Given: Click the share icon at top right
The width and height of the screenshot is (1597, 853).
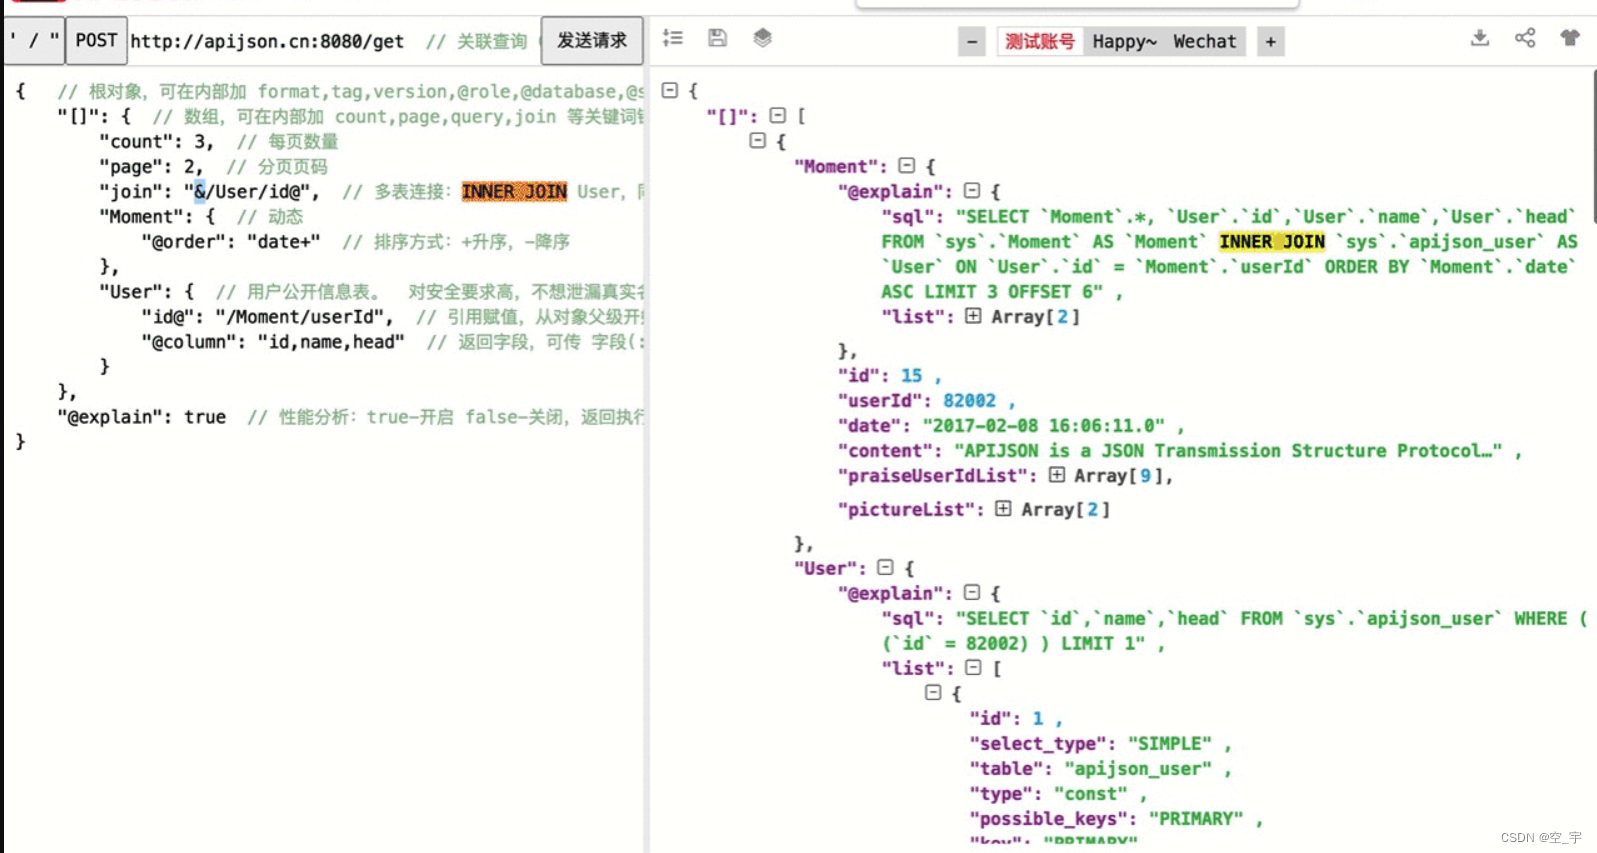Looking at the screenshot, I should [1525, 38].
